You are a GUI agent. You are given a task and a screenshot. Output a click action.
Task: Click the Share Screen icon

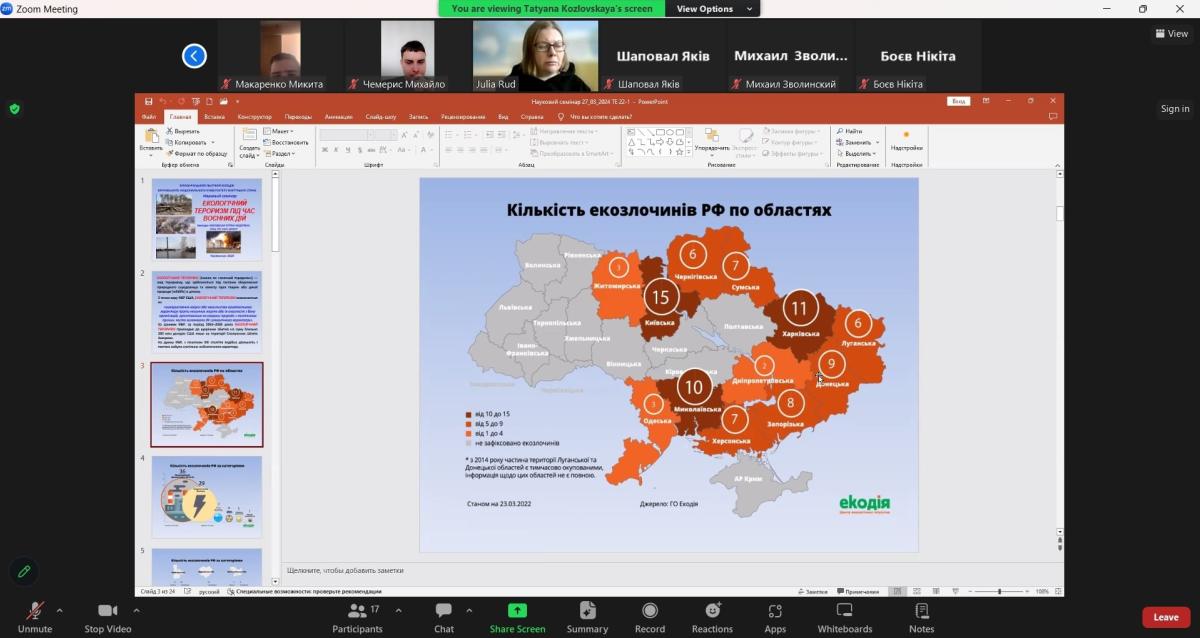pos(517,611)
